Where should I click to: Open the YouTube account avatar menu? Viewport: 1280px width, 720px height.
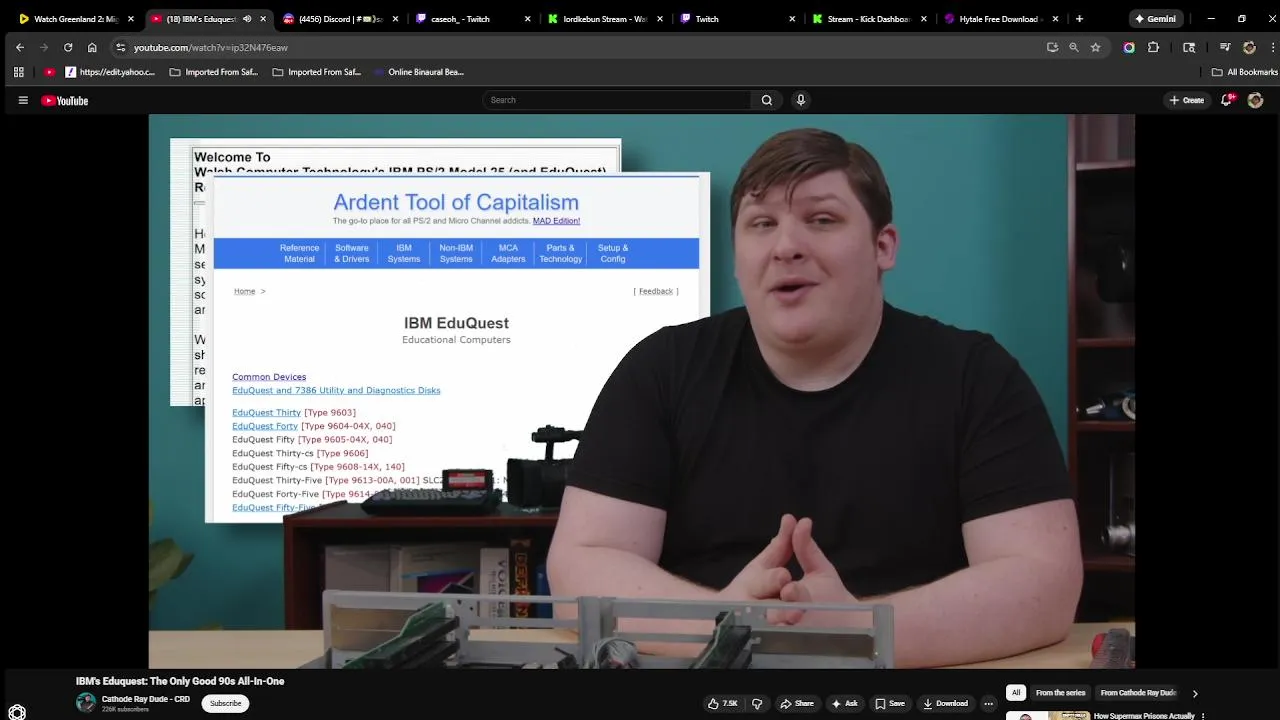(1255, 100)
